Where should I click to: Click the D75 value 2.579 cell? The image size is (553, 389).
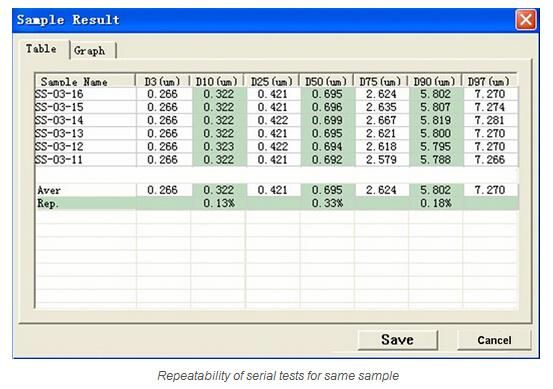tap(381, 159)
